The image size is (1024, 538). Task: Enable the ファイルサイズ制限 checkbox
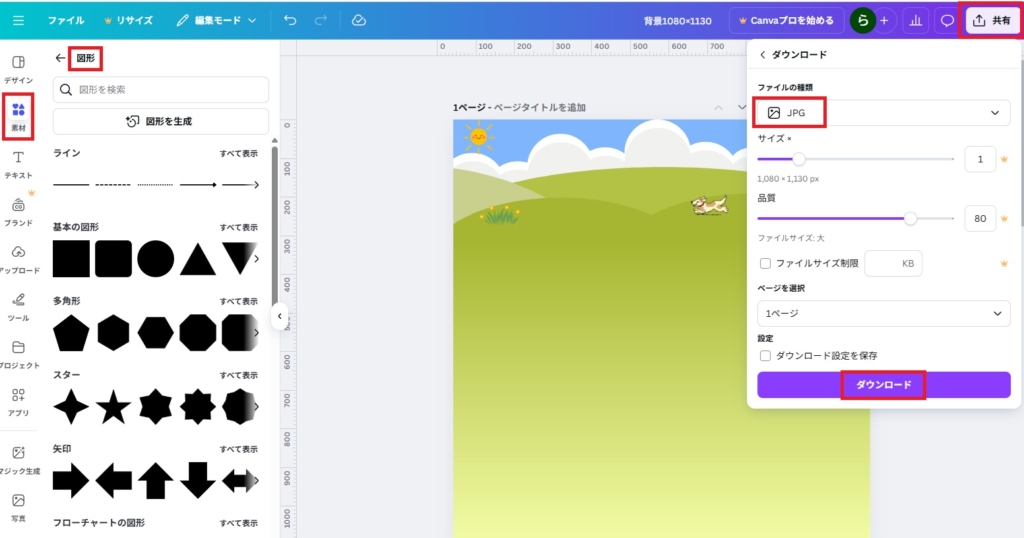click(765, 264)
